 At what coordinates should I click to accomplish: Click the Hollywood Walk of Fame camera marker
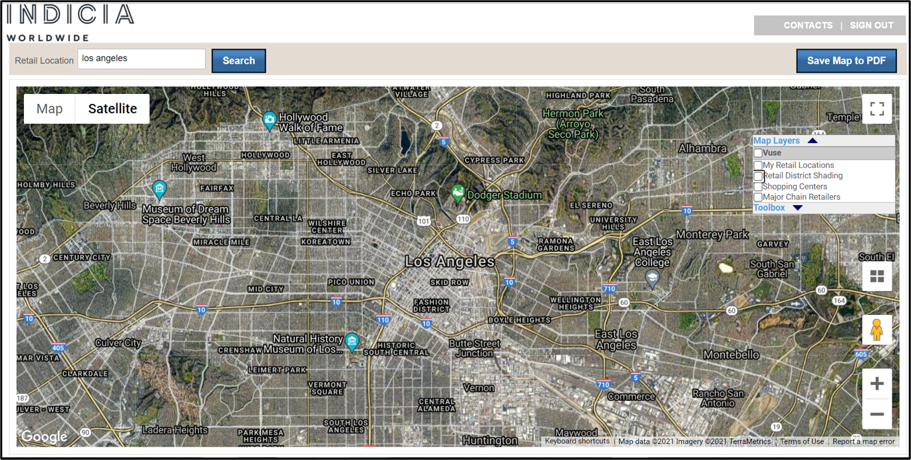[269, 120]
